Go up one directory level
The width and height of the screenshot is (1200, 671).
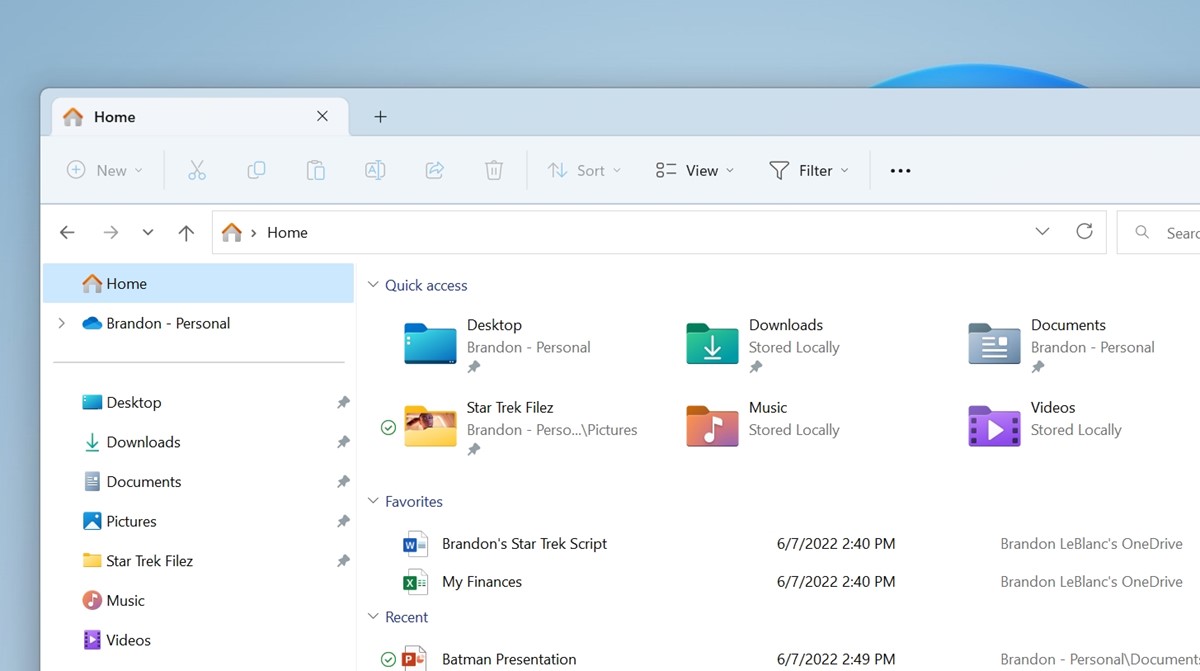coord(186,233)
